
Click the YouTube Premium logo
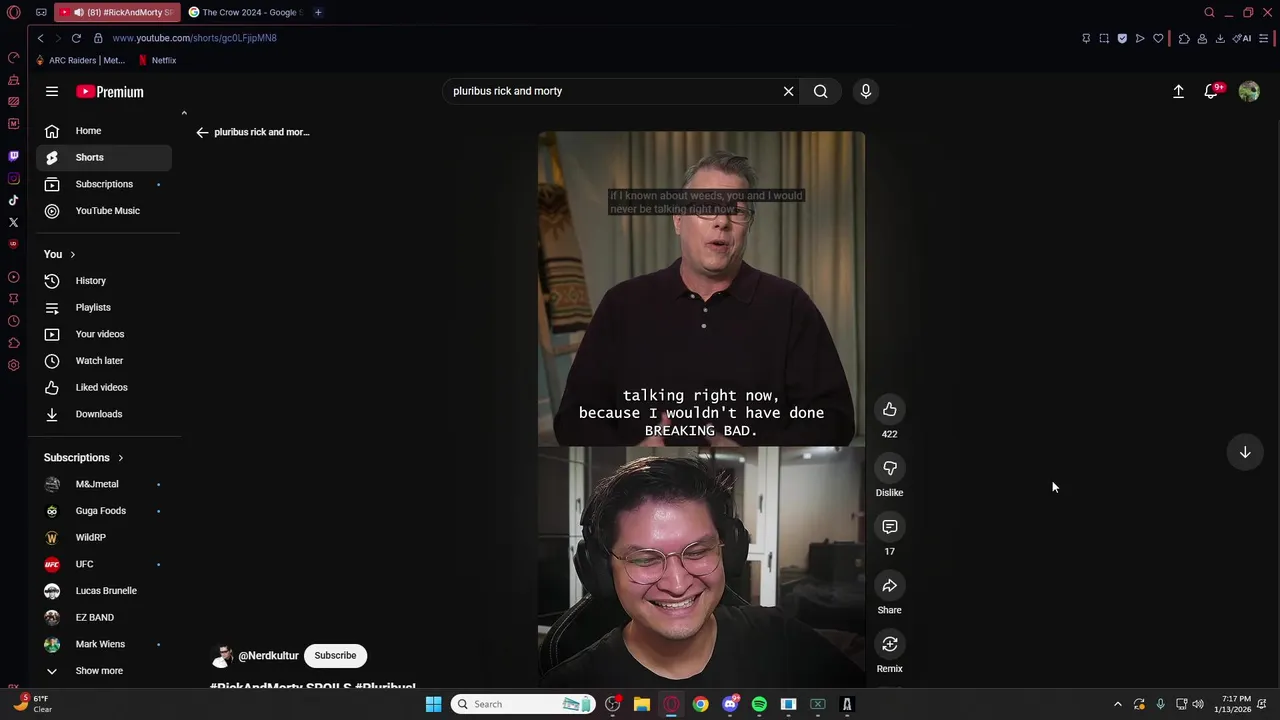click(110, 91)
